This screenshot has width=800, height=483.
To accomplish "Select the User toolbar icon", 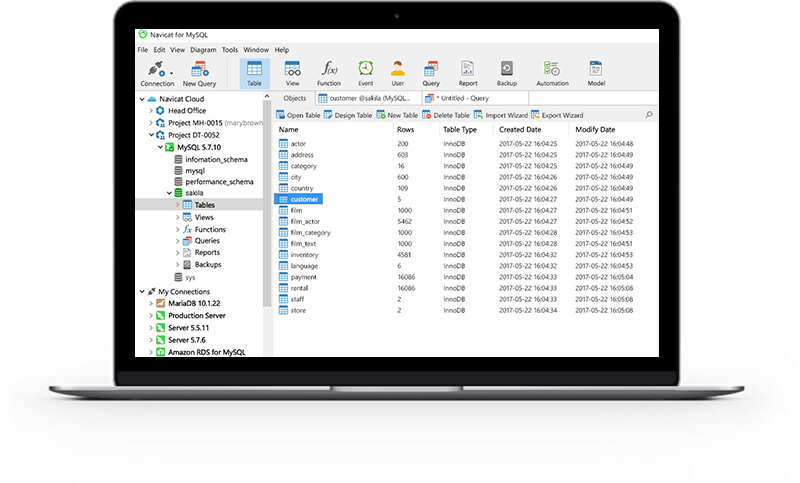I will 397,68.
